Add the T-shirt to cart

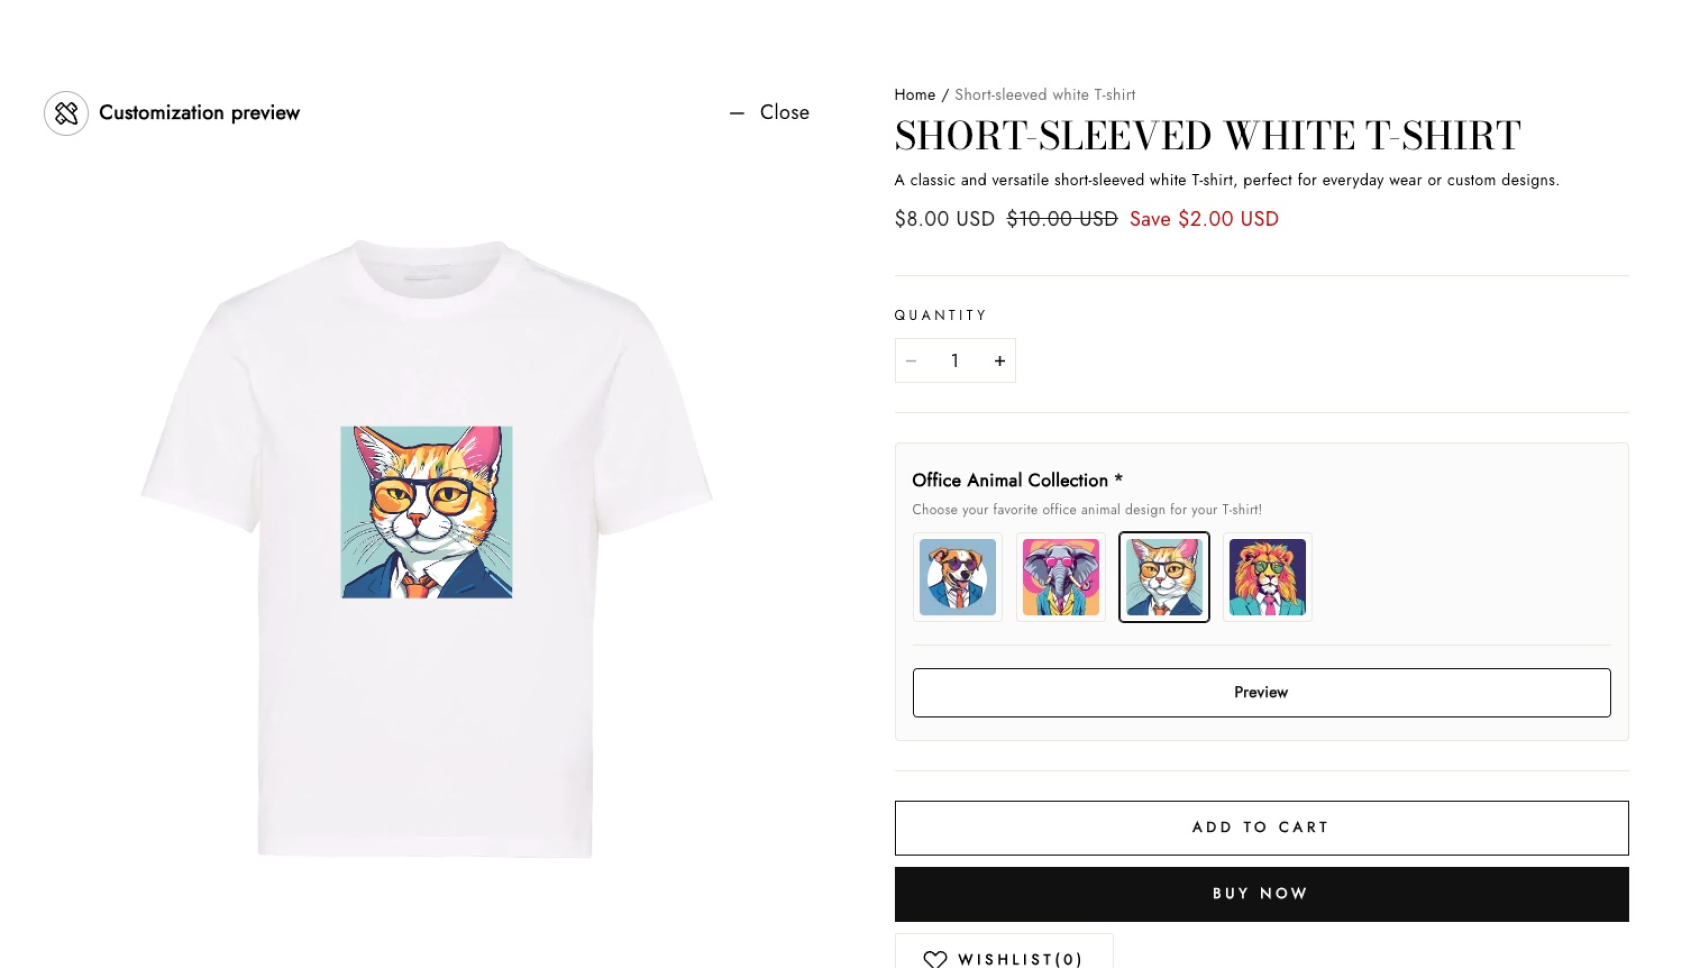pos(1261,828)
